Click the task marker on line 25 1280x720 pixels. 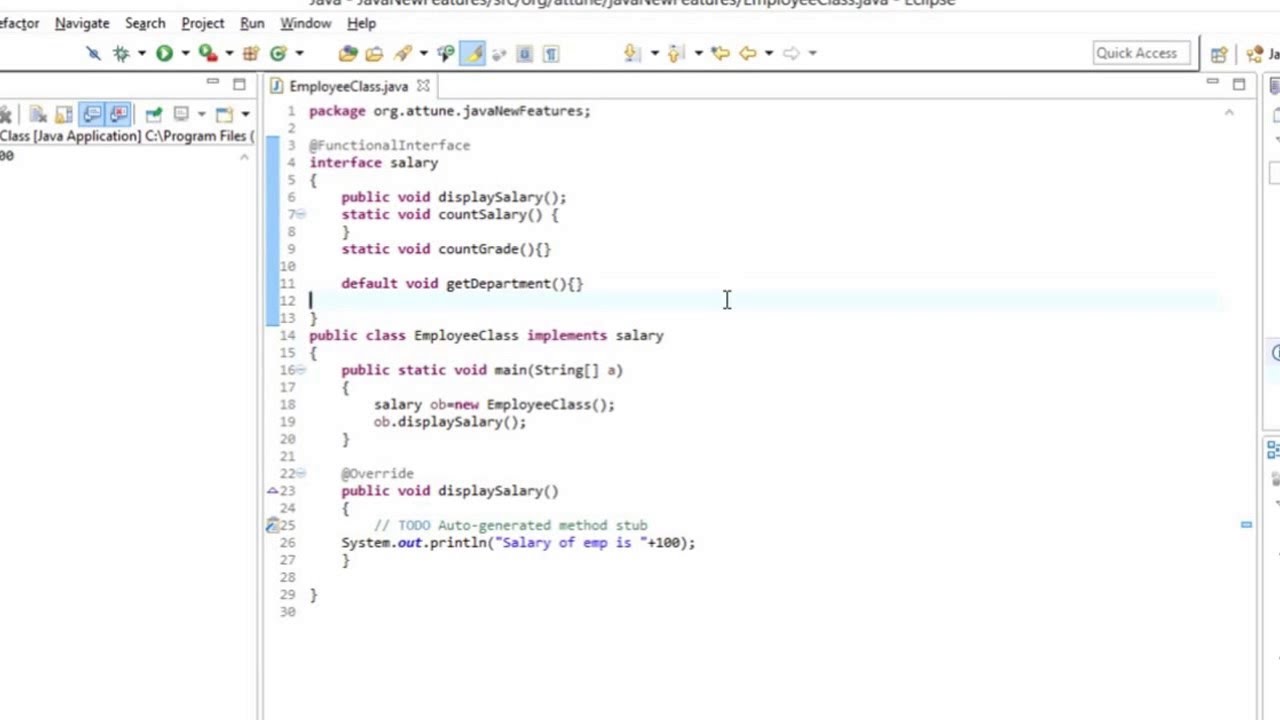tap(272, 525)
